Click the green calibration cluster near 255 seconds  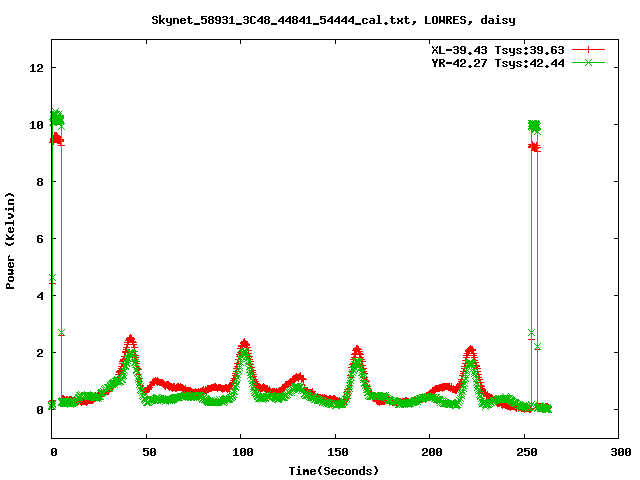pyautogui.click(x=534, y=126)
